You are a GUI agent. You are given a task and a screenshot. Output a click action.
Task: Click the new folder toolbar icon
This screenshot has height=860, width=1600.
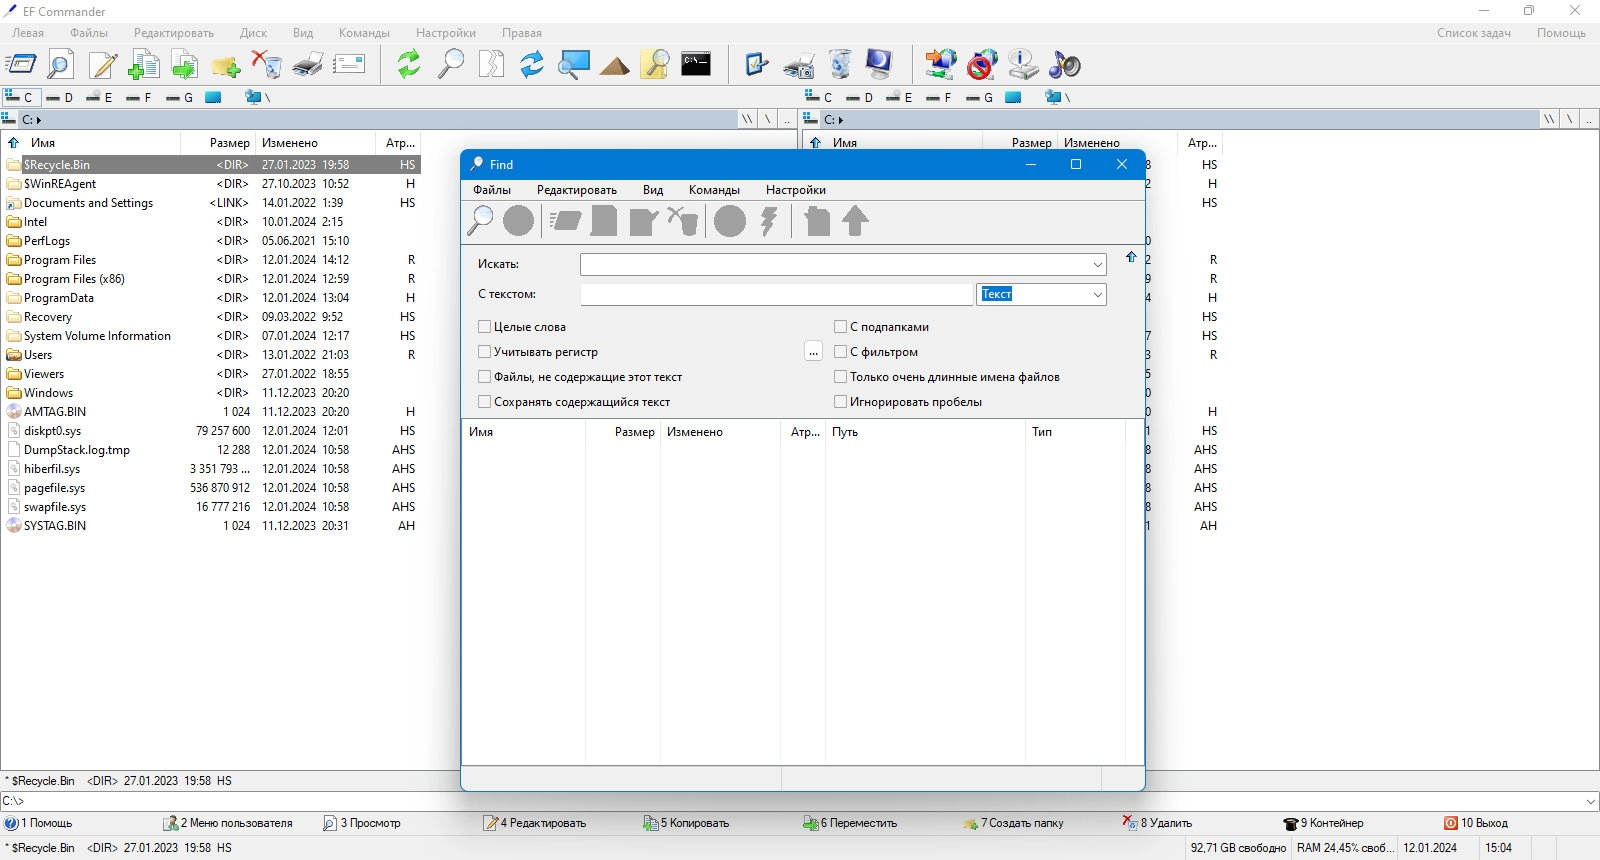click(225, 66)
